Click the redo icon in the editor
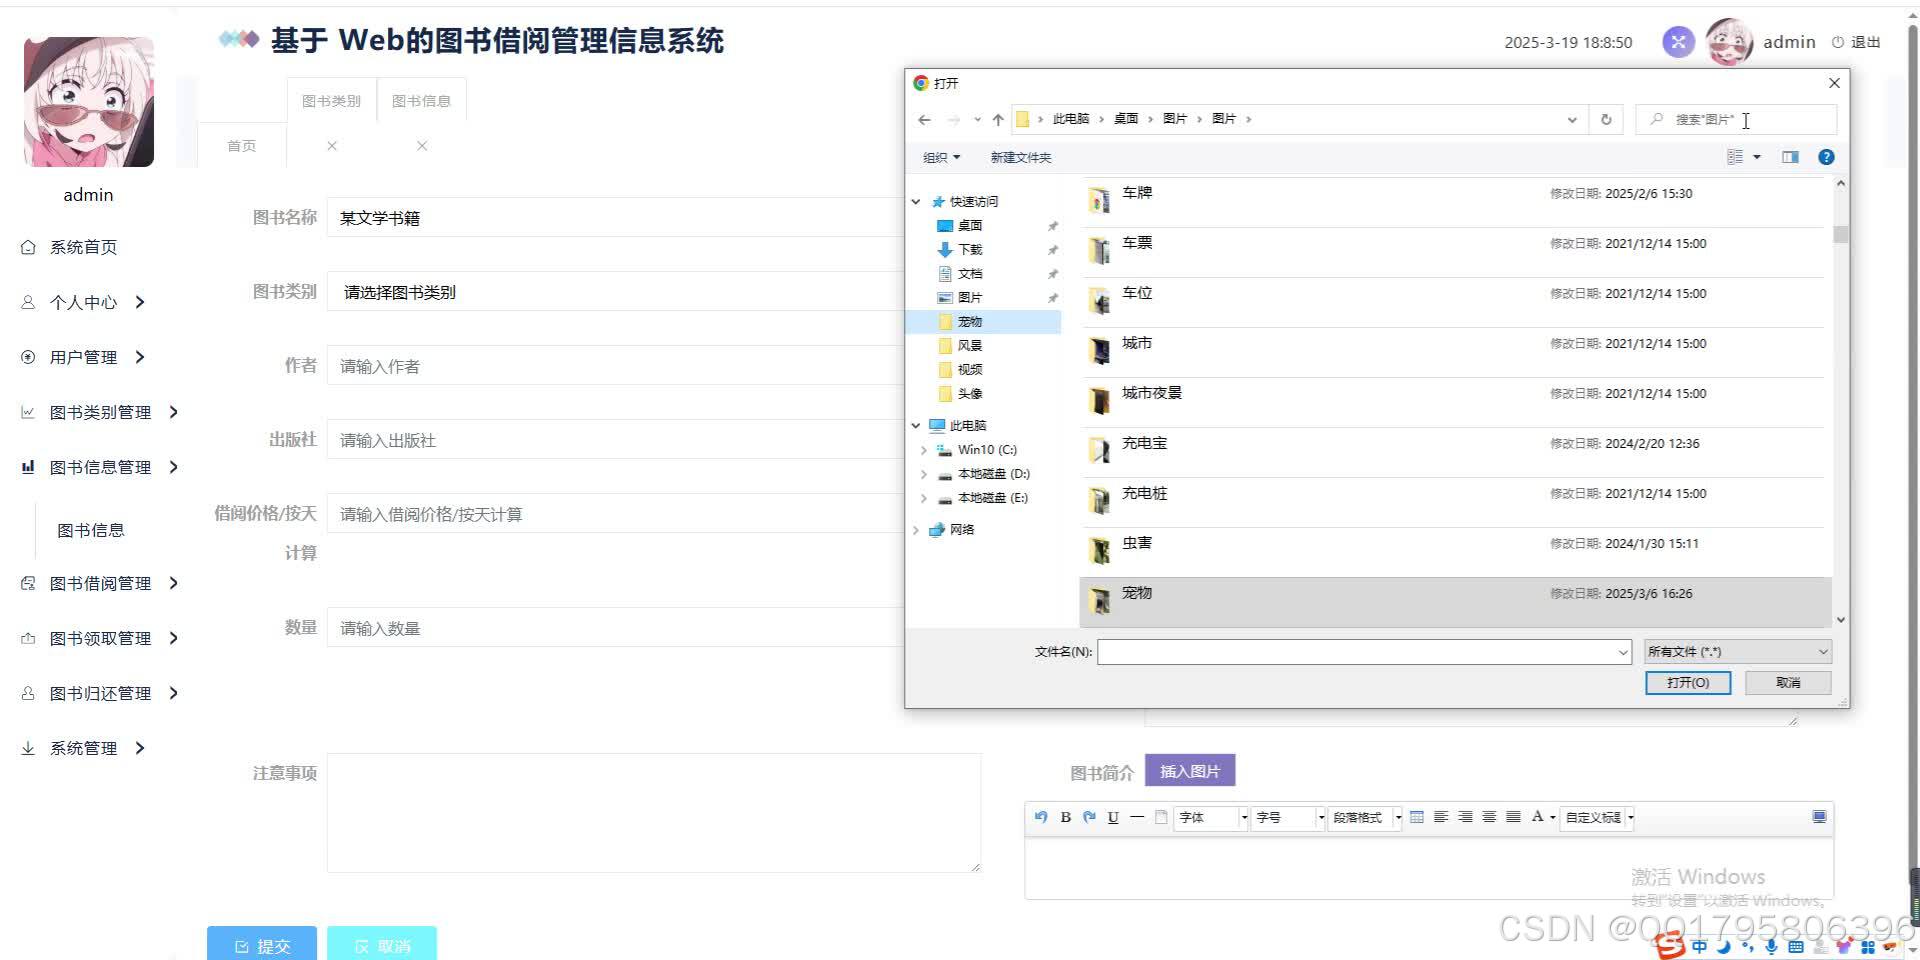 1089,817
